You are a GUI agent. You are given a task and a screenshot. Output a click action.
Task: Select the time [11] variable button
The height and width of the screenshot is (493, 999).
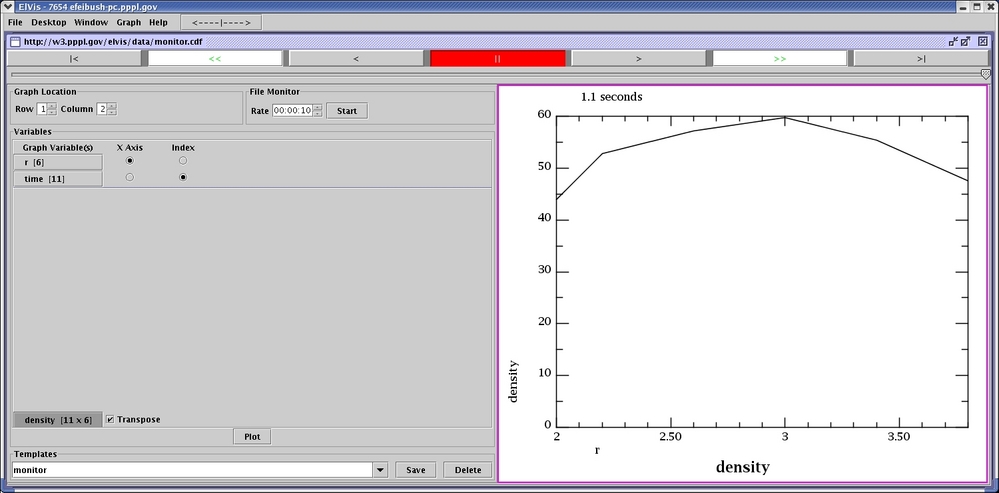pos(58,179)
